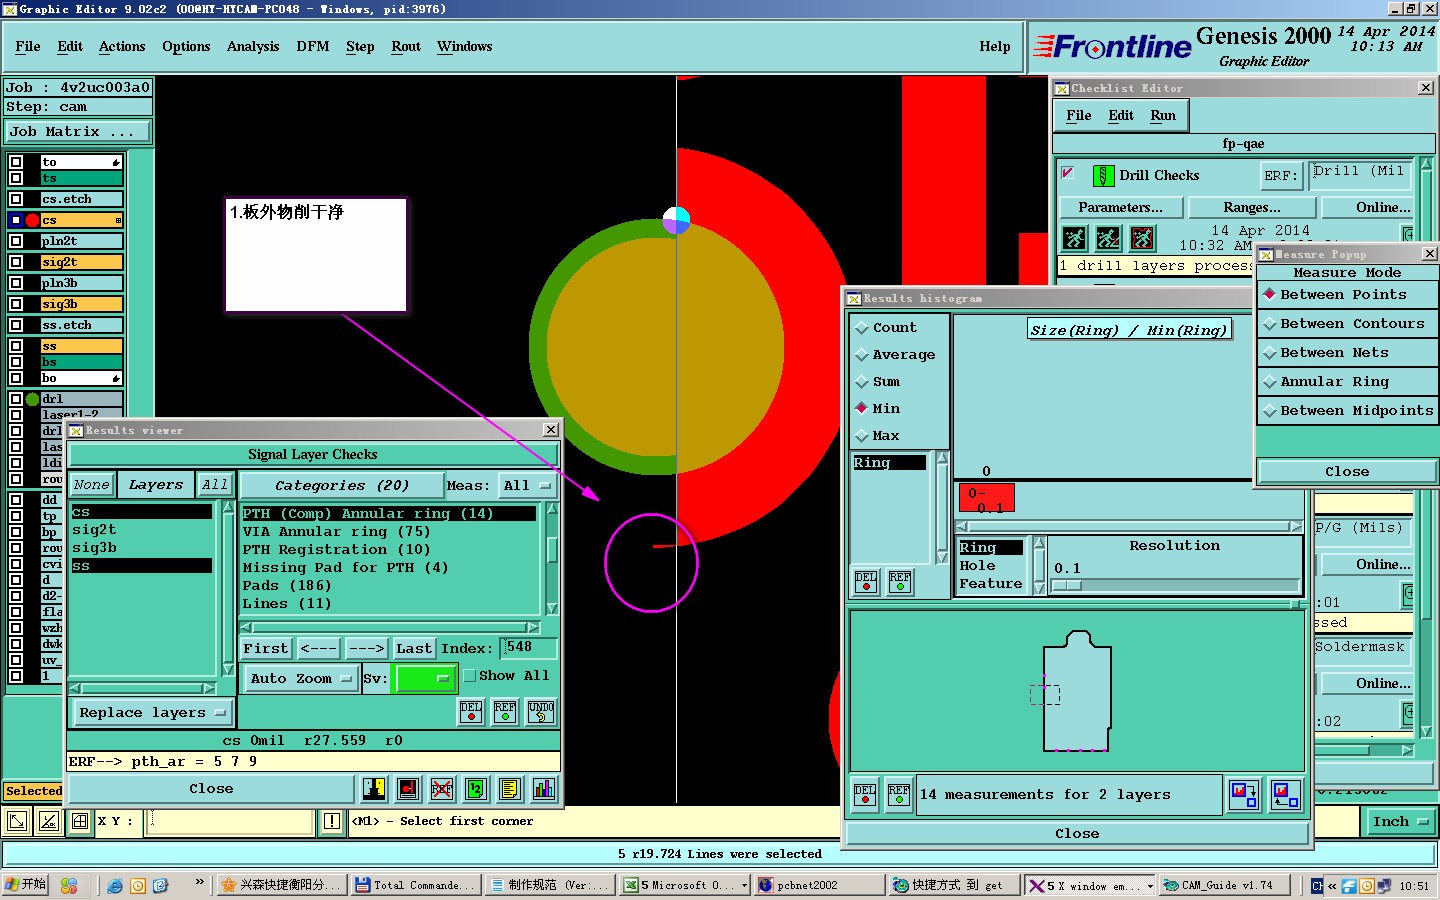Choose Between Contours measure mode
1440x900 pixels.
(1347, 324)
